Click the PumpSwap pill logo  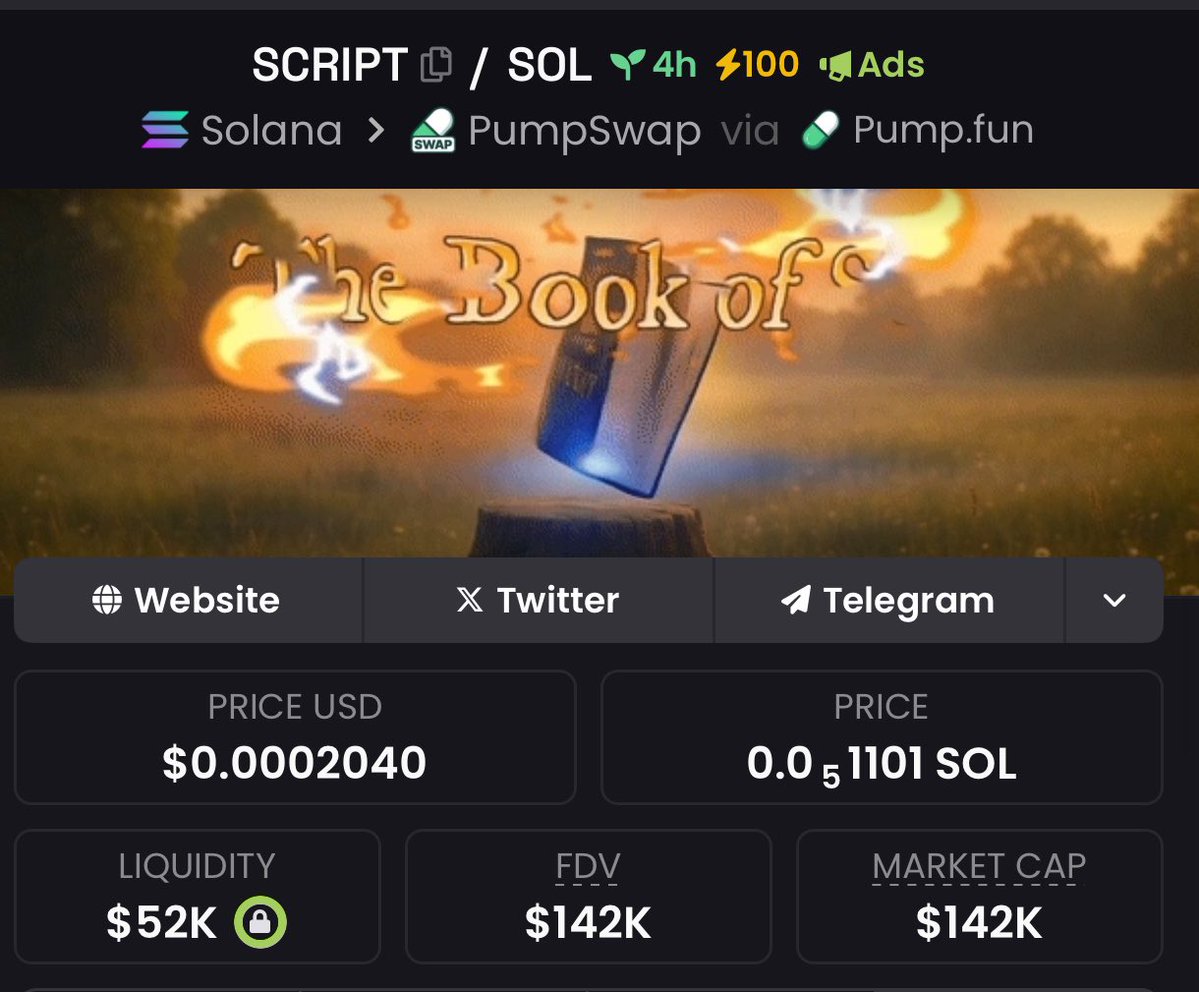[x=434, y=130]
